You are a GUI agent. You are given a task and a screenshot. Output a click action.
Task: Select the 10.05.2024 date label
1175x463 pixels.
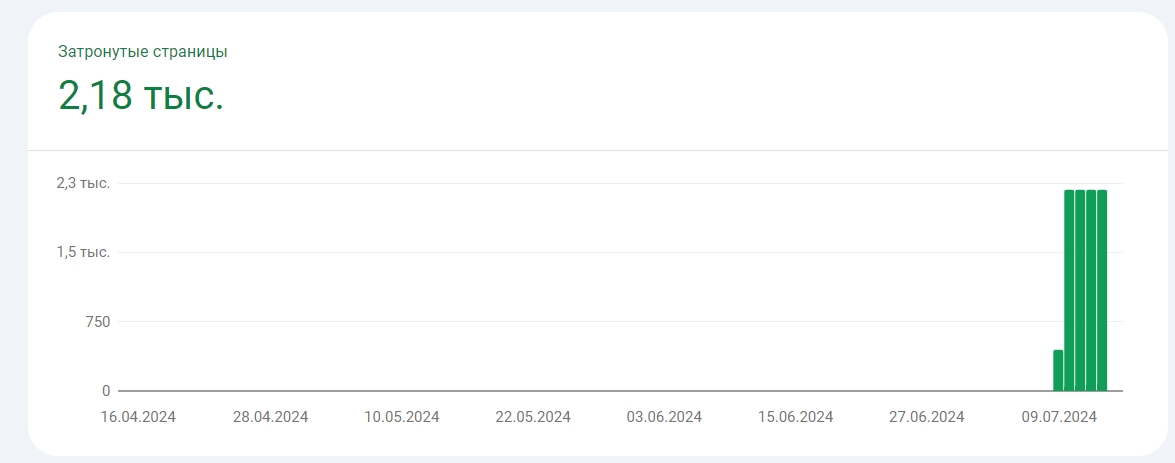pos(402,417)
